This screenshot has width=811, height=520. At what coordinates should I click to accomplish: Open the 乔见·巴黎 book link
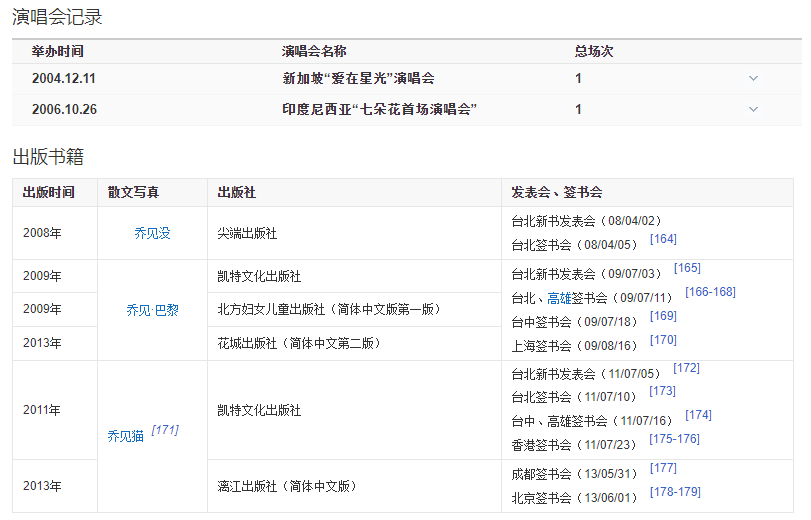tap(152, 310)
